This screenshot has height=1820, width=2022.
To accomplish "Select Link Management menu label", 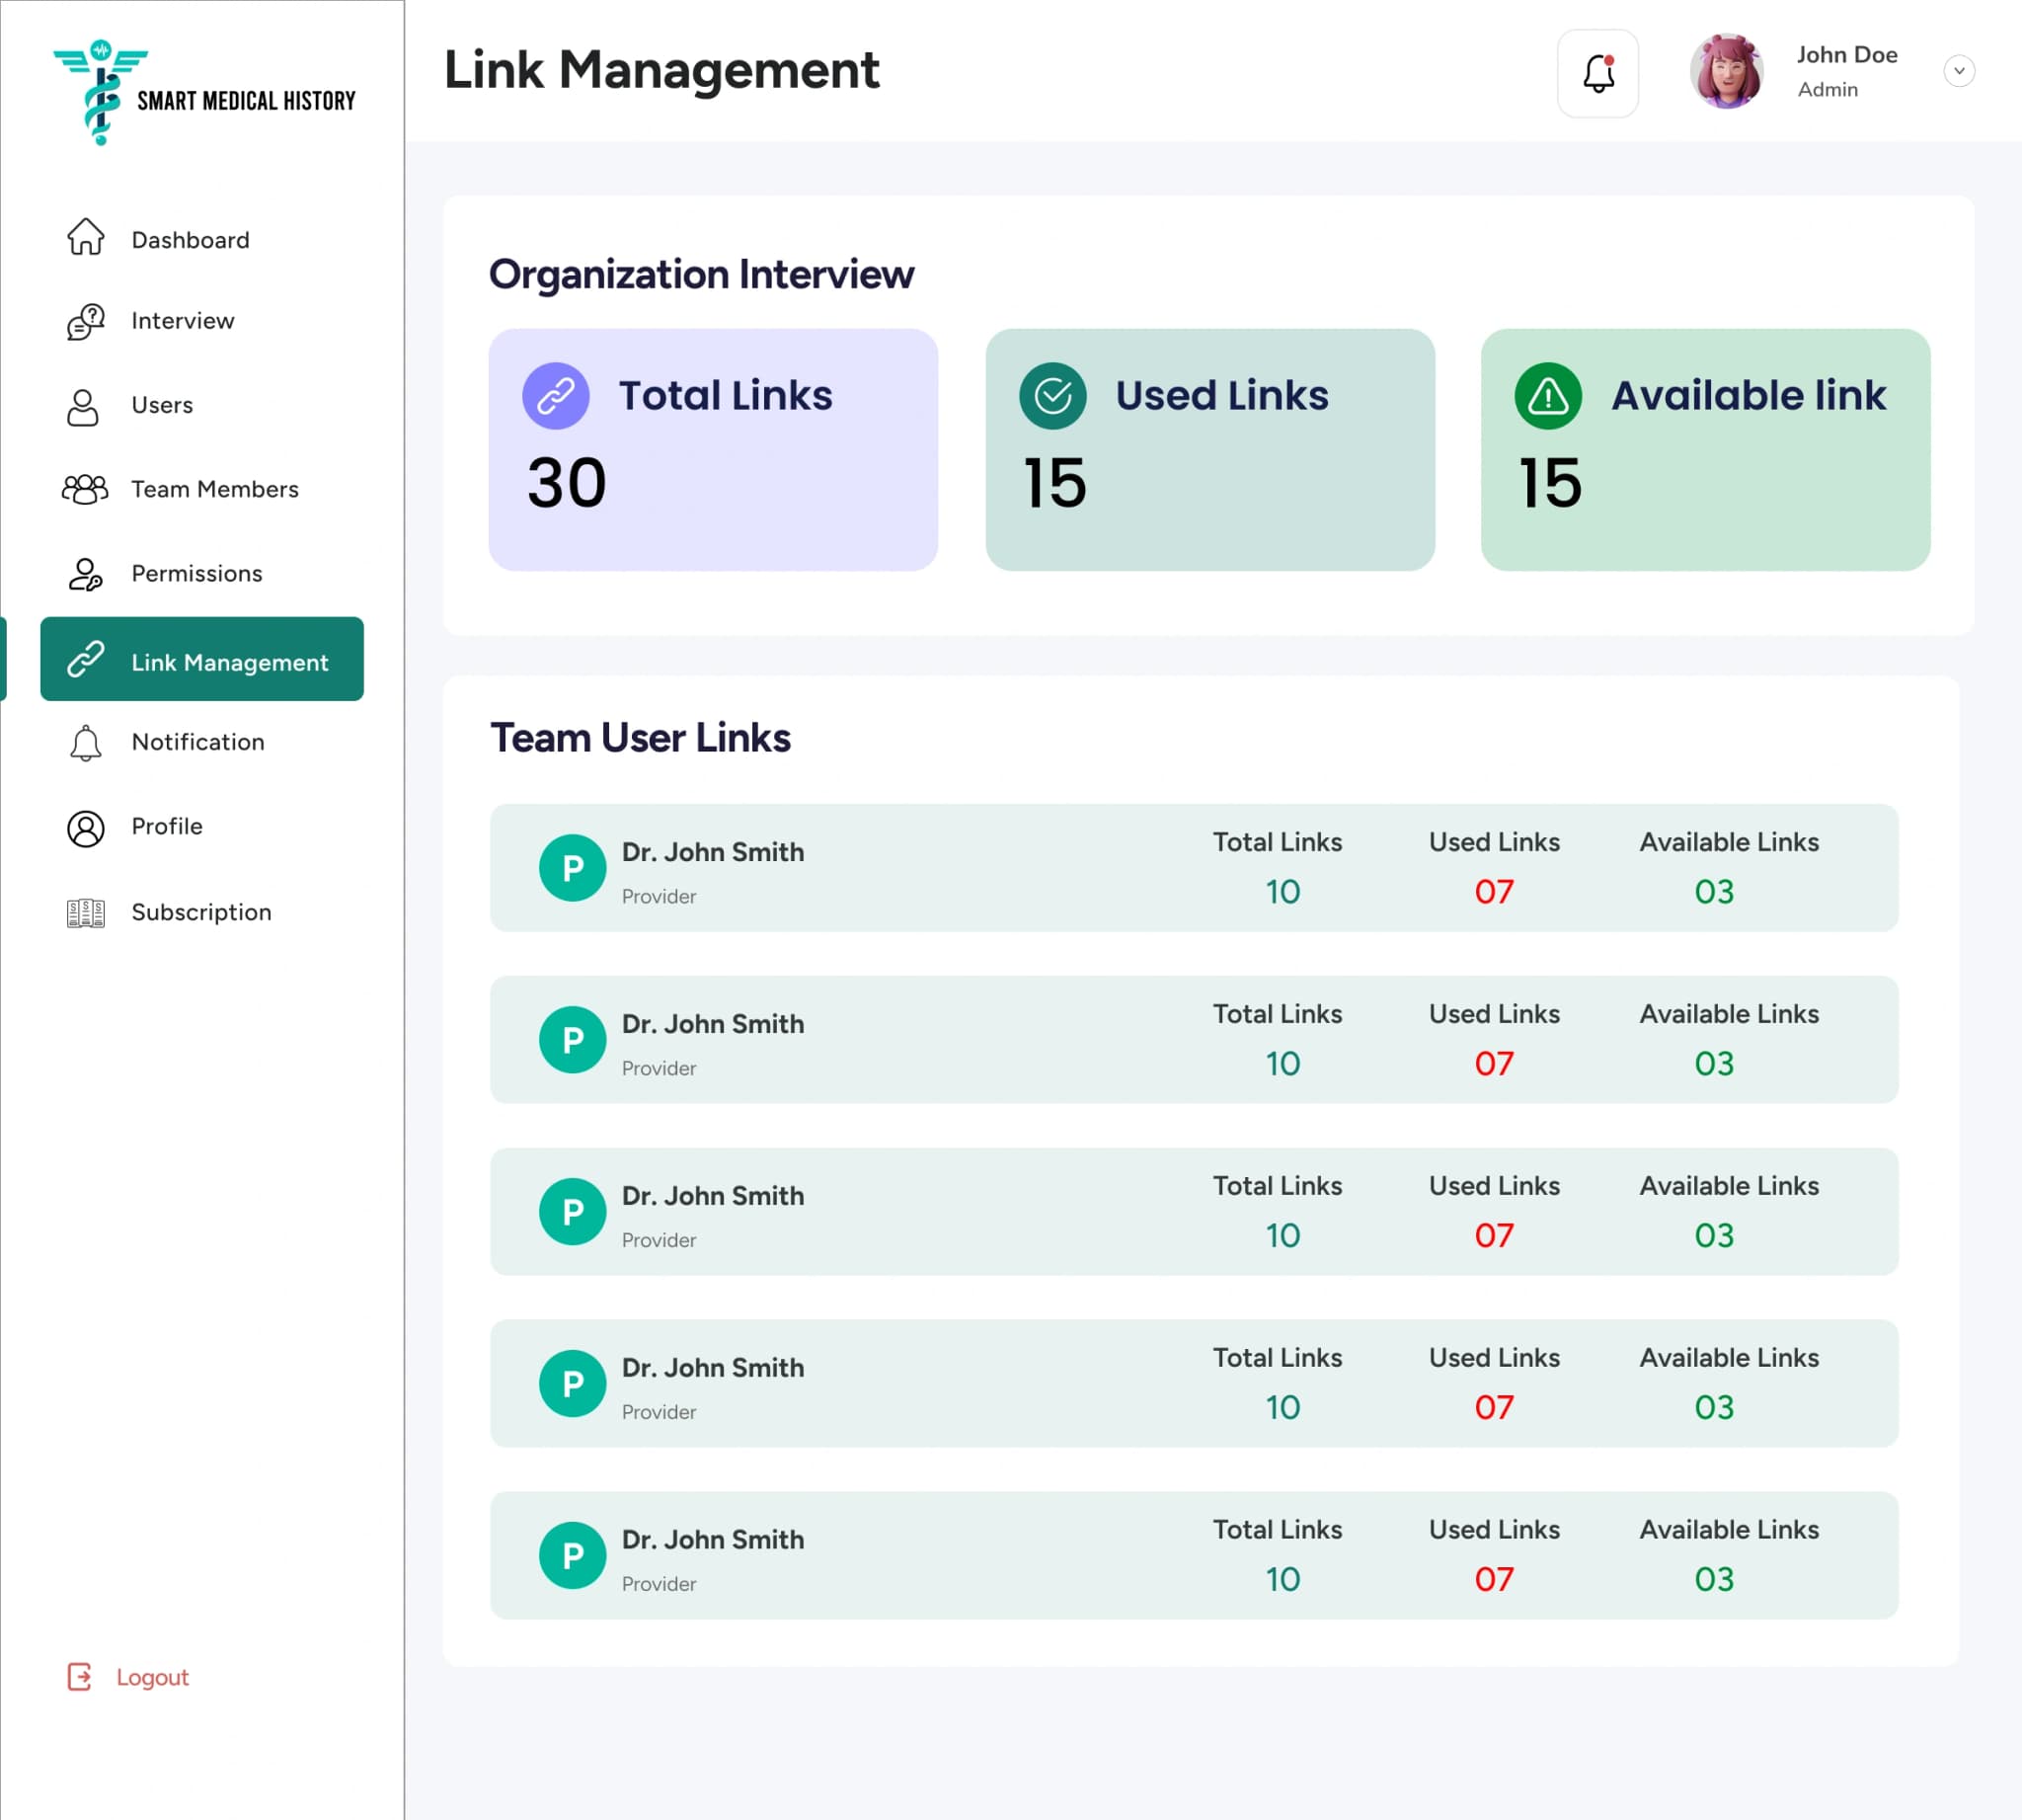I will tap(230, 662).
